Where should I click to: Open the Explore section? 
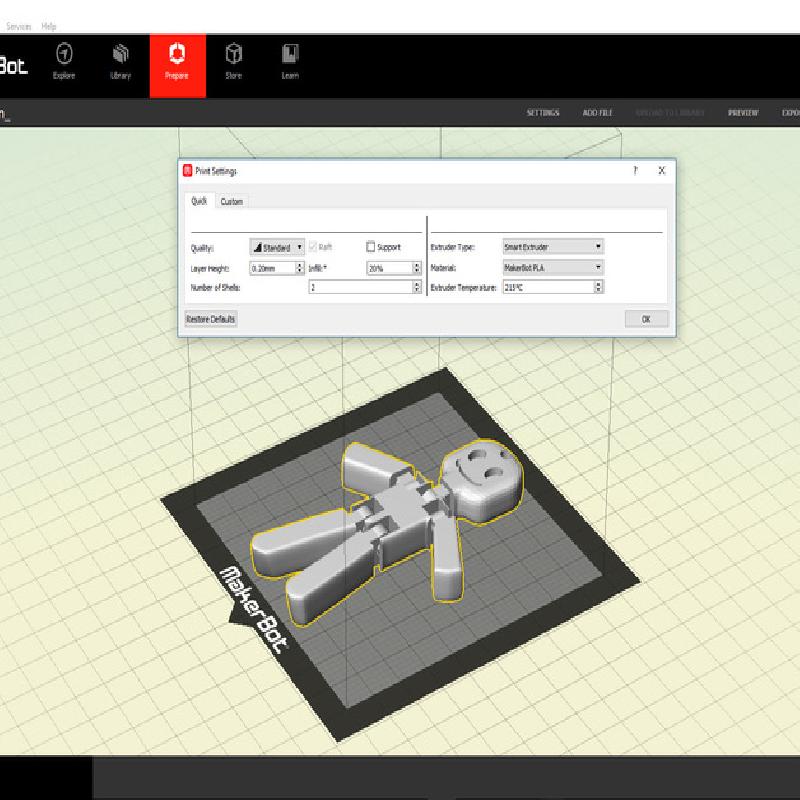[64, 61]
